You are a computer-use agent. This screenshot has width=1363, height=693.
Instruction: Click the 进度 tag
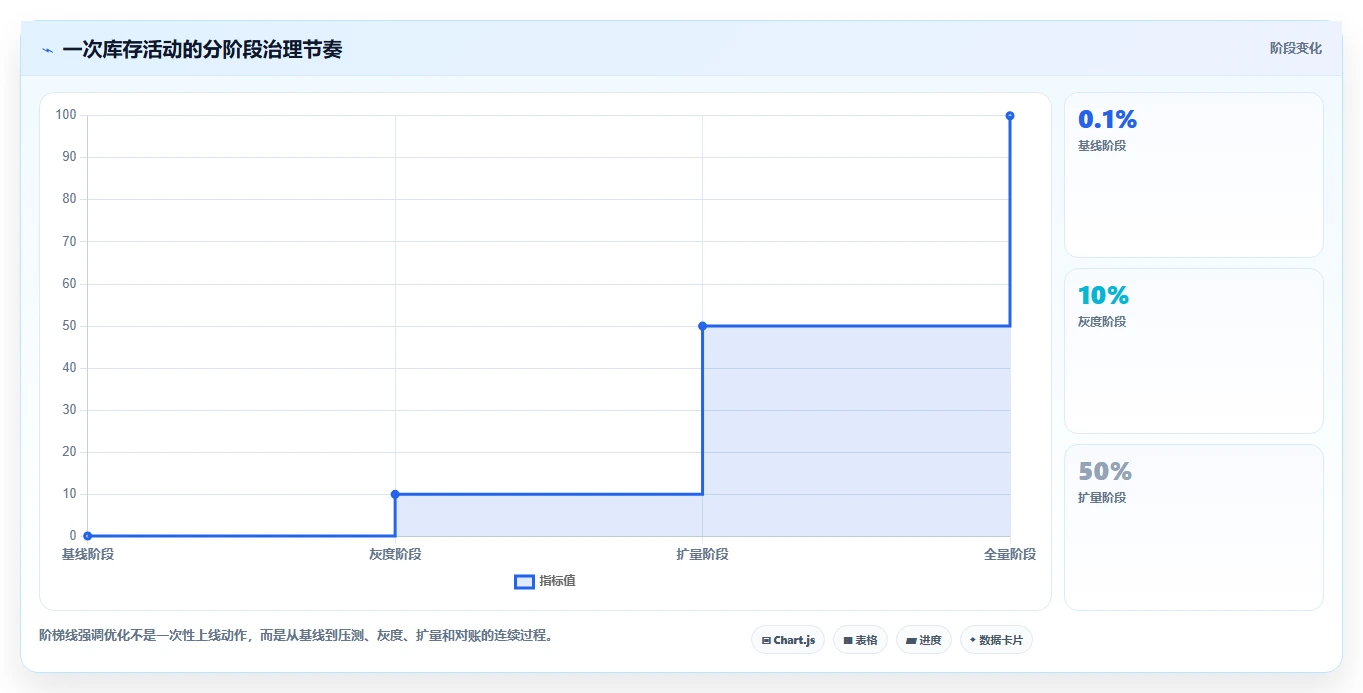tap(924, 640)
